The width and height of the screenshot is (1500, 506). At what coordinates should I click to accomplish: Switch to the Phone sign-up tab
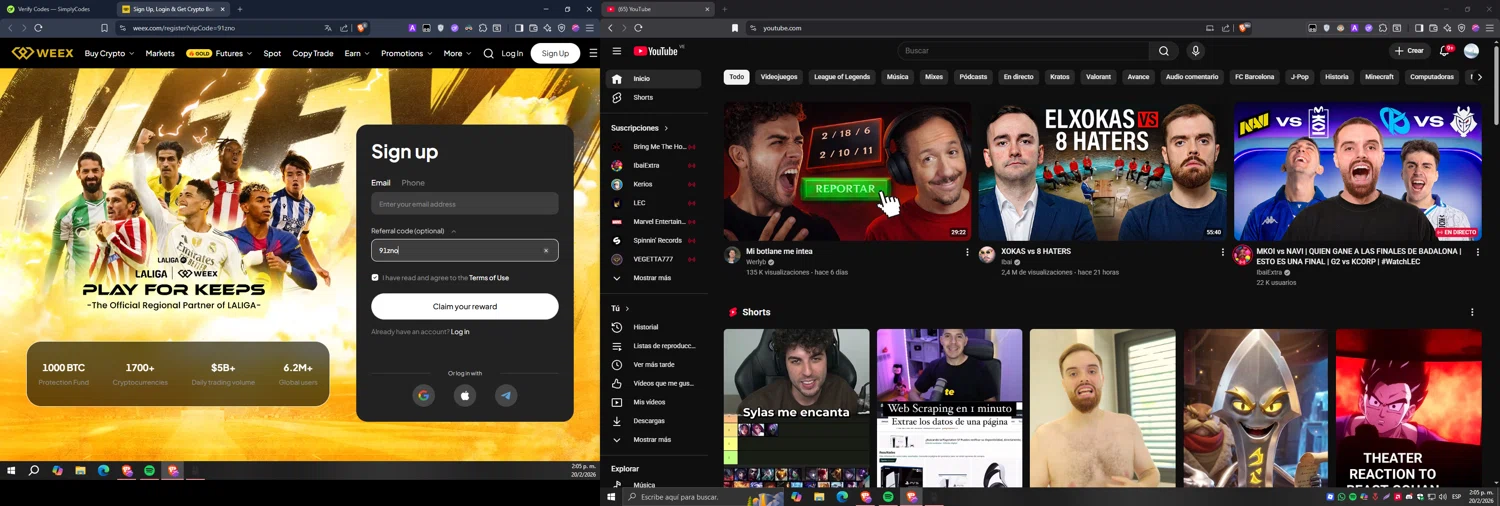413,183
